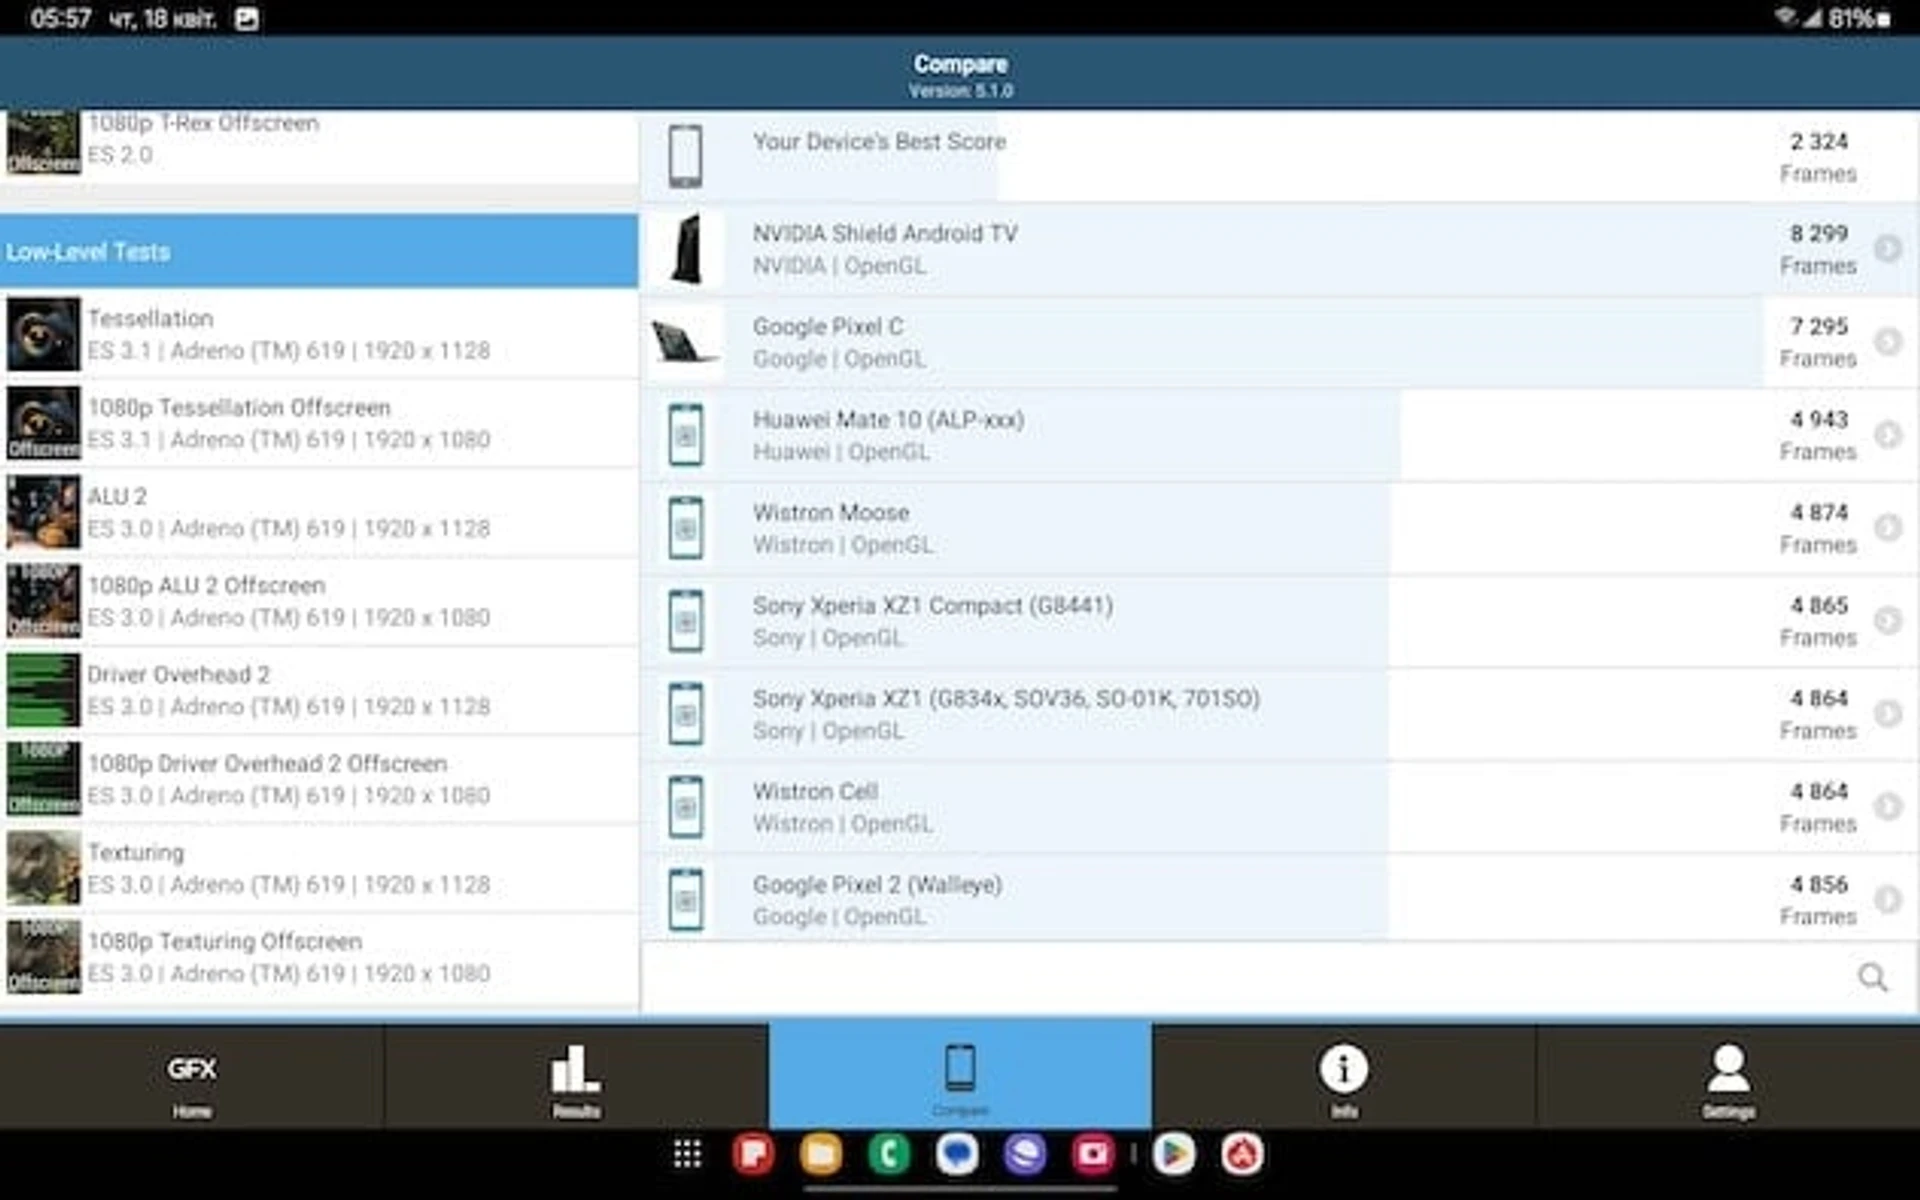Select the Texturing test thumbnail
1920x1200 pixels.
click(x=43, y=868)
